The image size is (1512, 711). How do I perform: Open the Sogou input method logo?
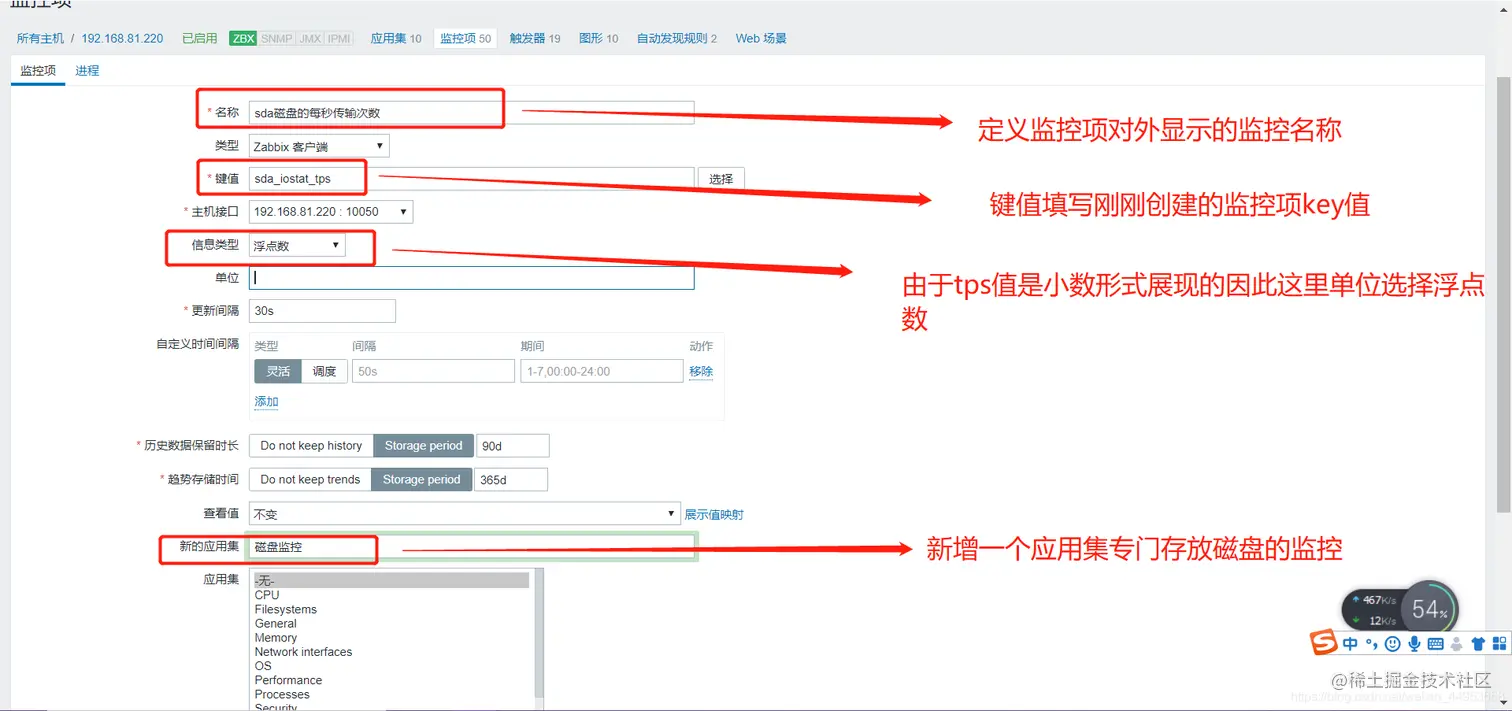click(x=1325, y=642)
